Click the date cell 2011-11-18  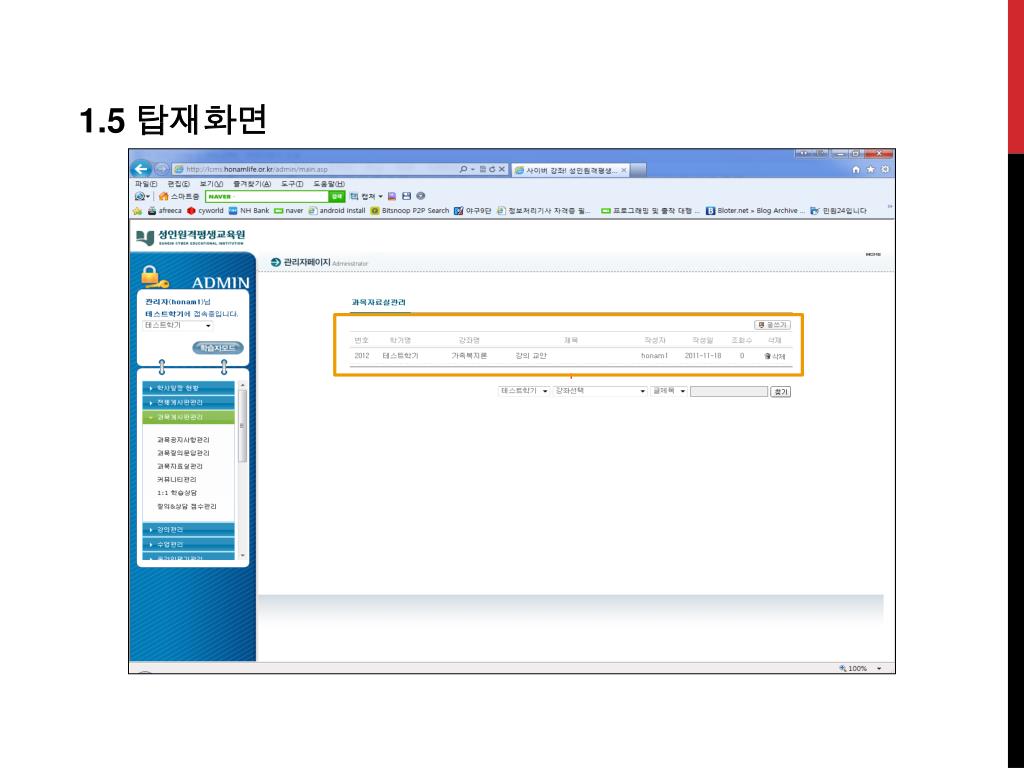tap(703, 356)
